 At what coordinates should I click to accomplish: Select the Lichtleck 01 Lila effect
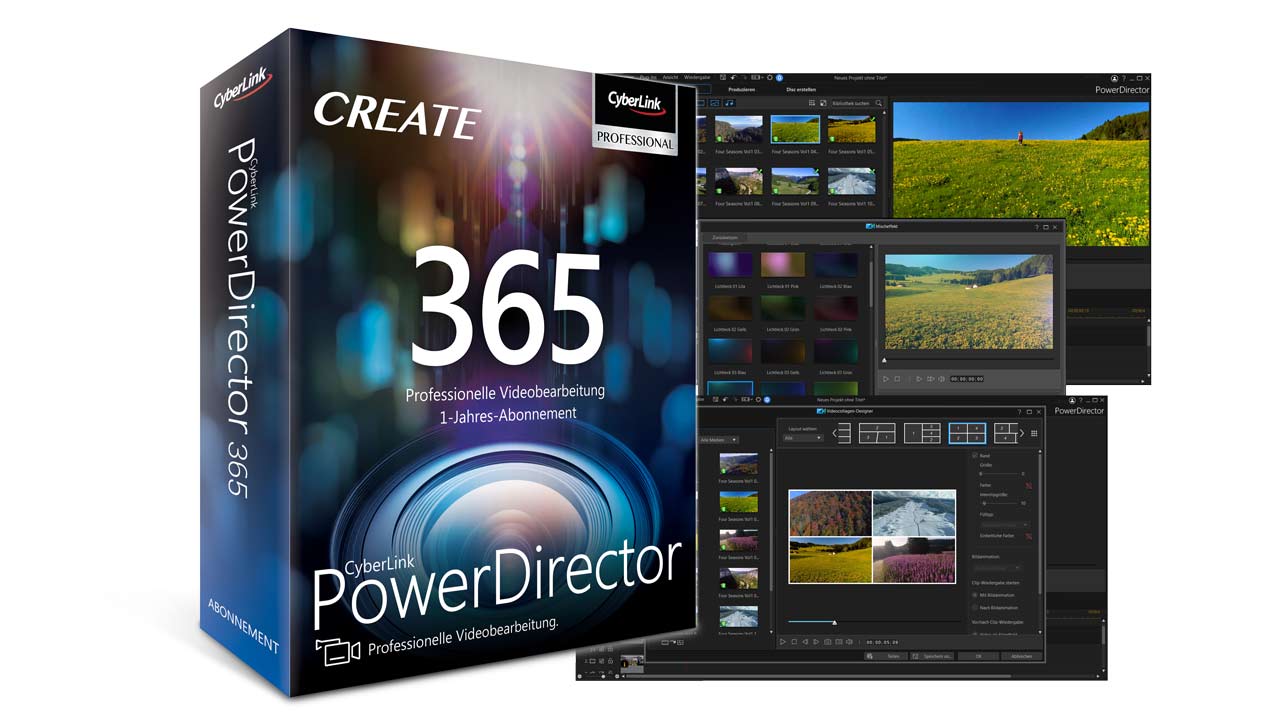coord(730,265)
